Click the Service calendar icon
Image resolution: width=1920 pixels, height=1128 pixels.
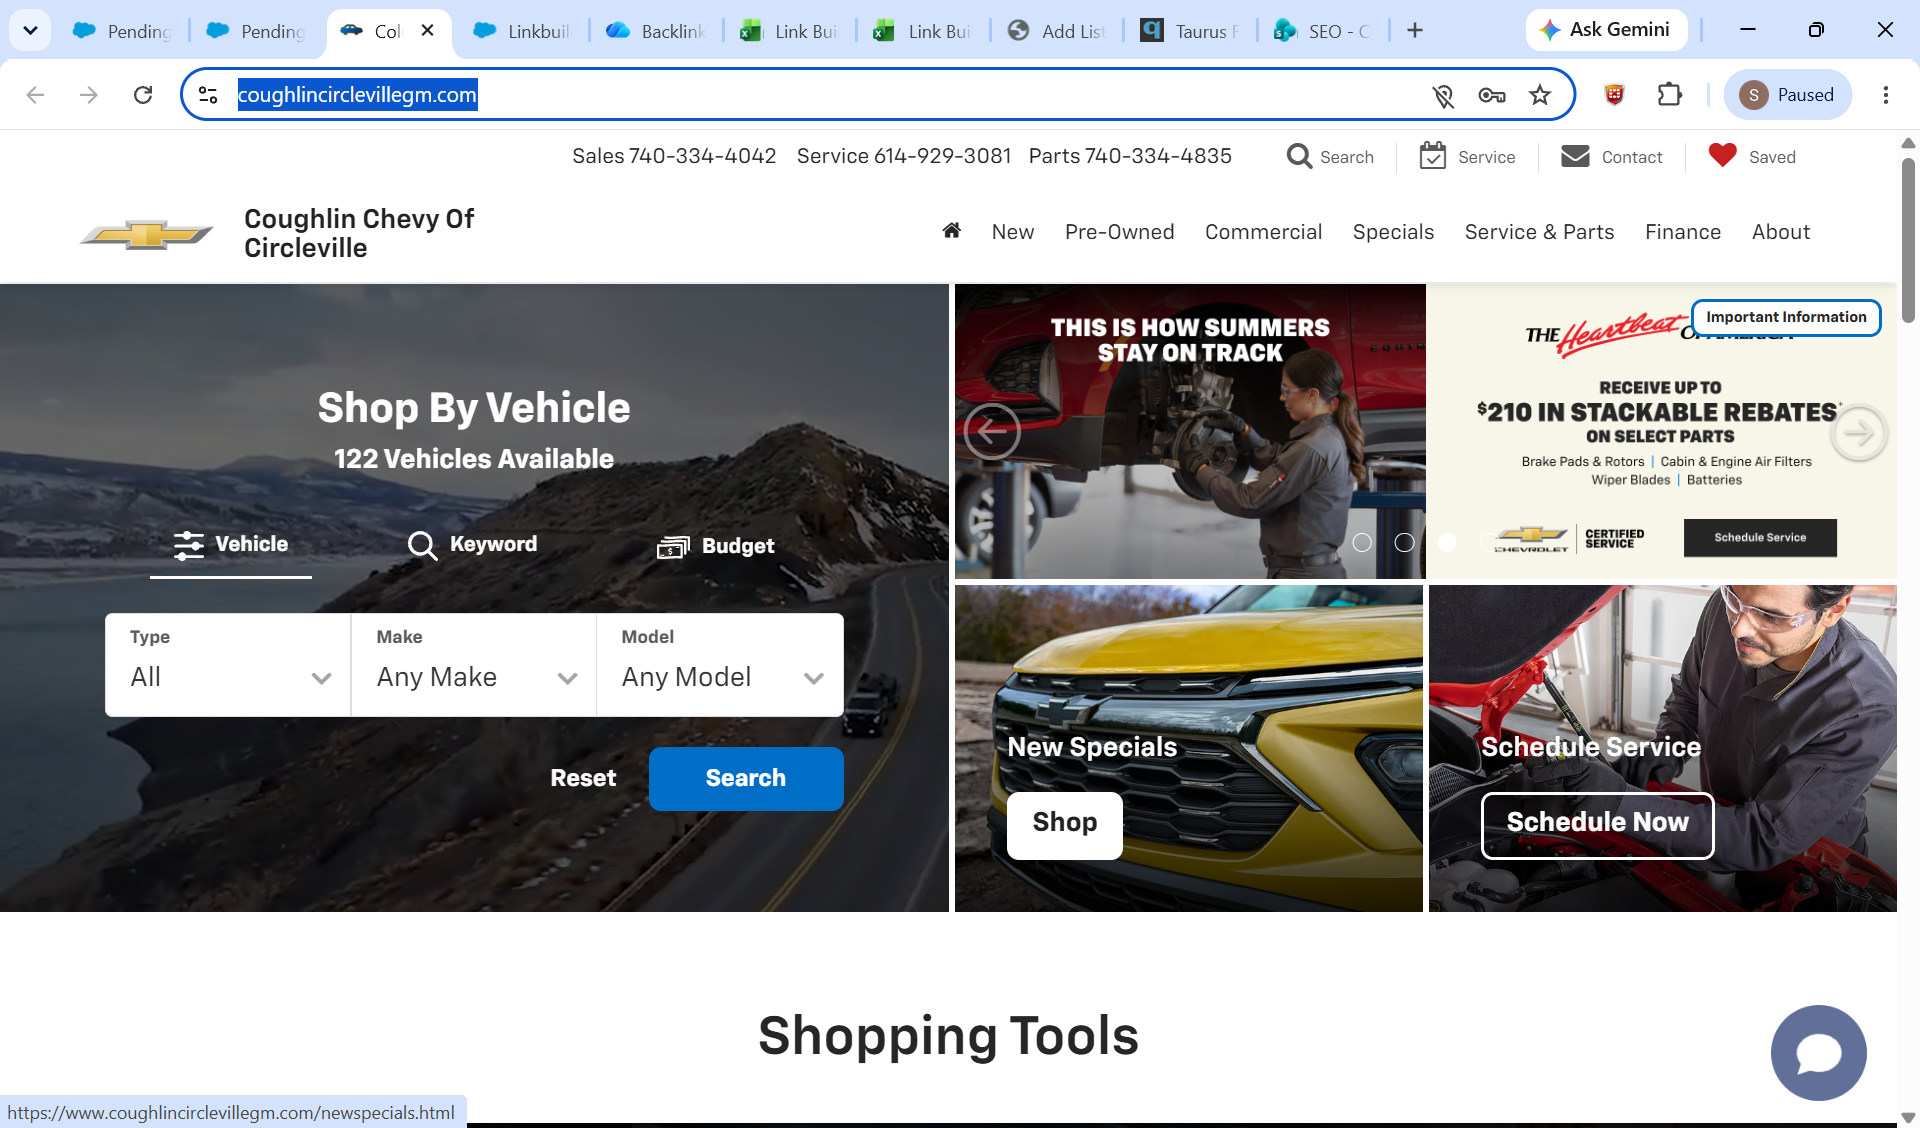(x=1432, y=156)
